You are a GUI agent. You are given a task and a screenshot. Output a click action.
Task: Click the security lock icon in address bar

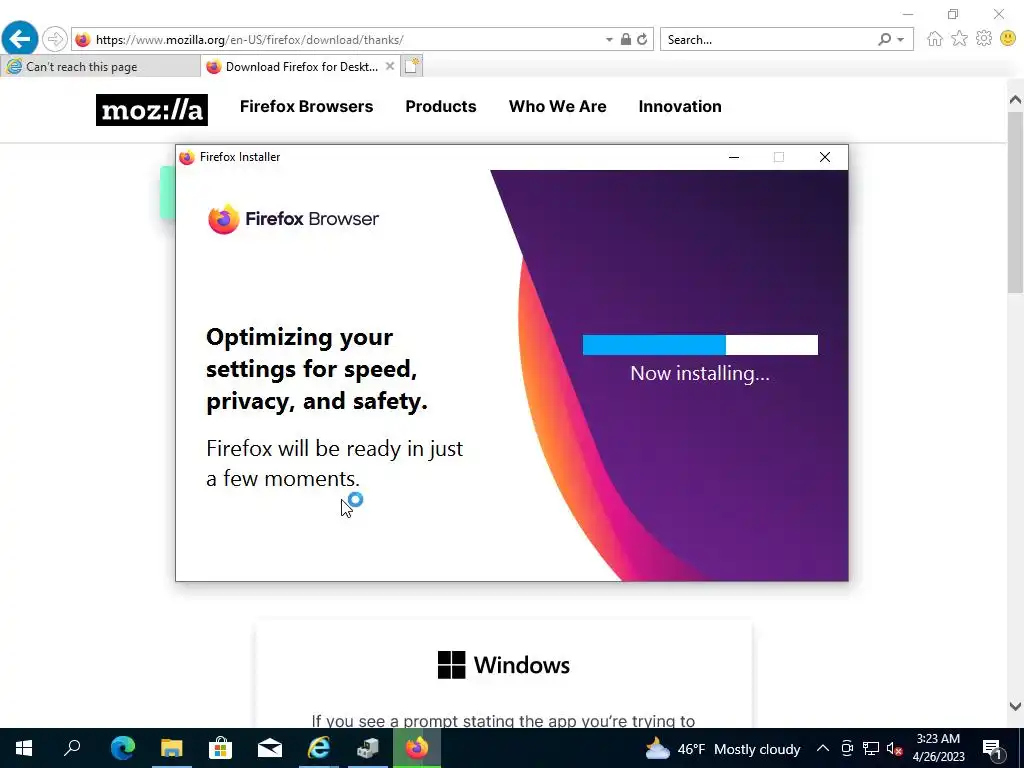[626, 40]
